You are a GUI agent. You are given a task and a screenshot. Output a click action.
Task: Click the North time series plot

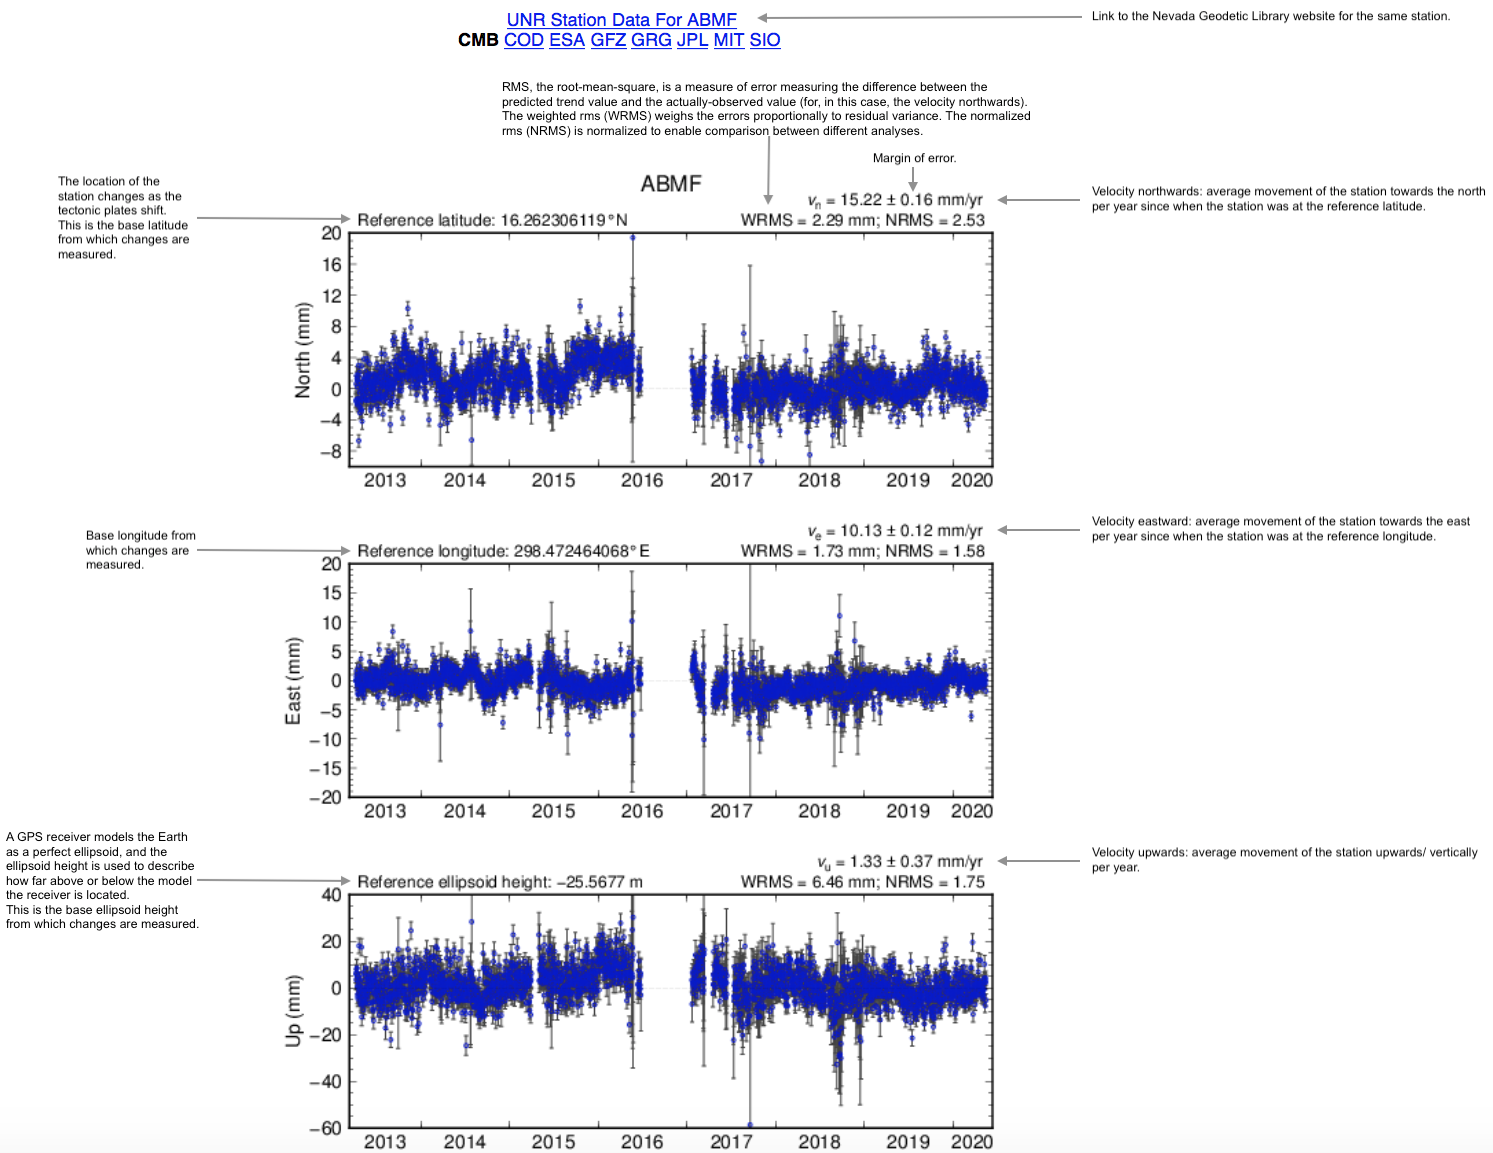671,350
